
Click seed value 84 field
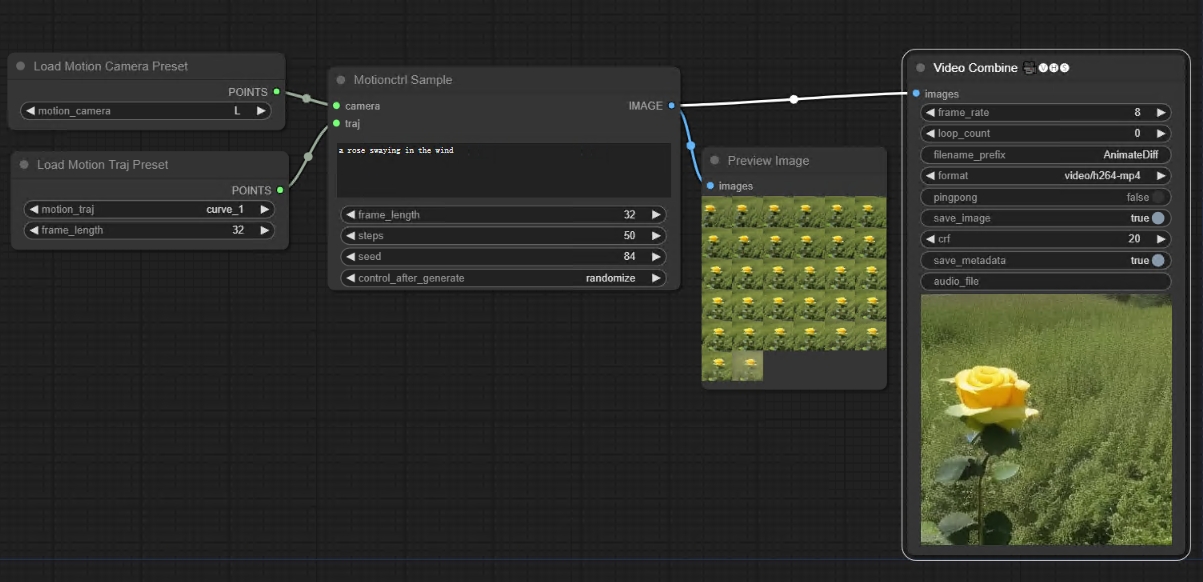[504, 257]
